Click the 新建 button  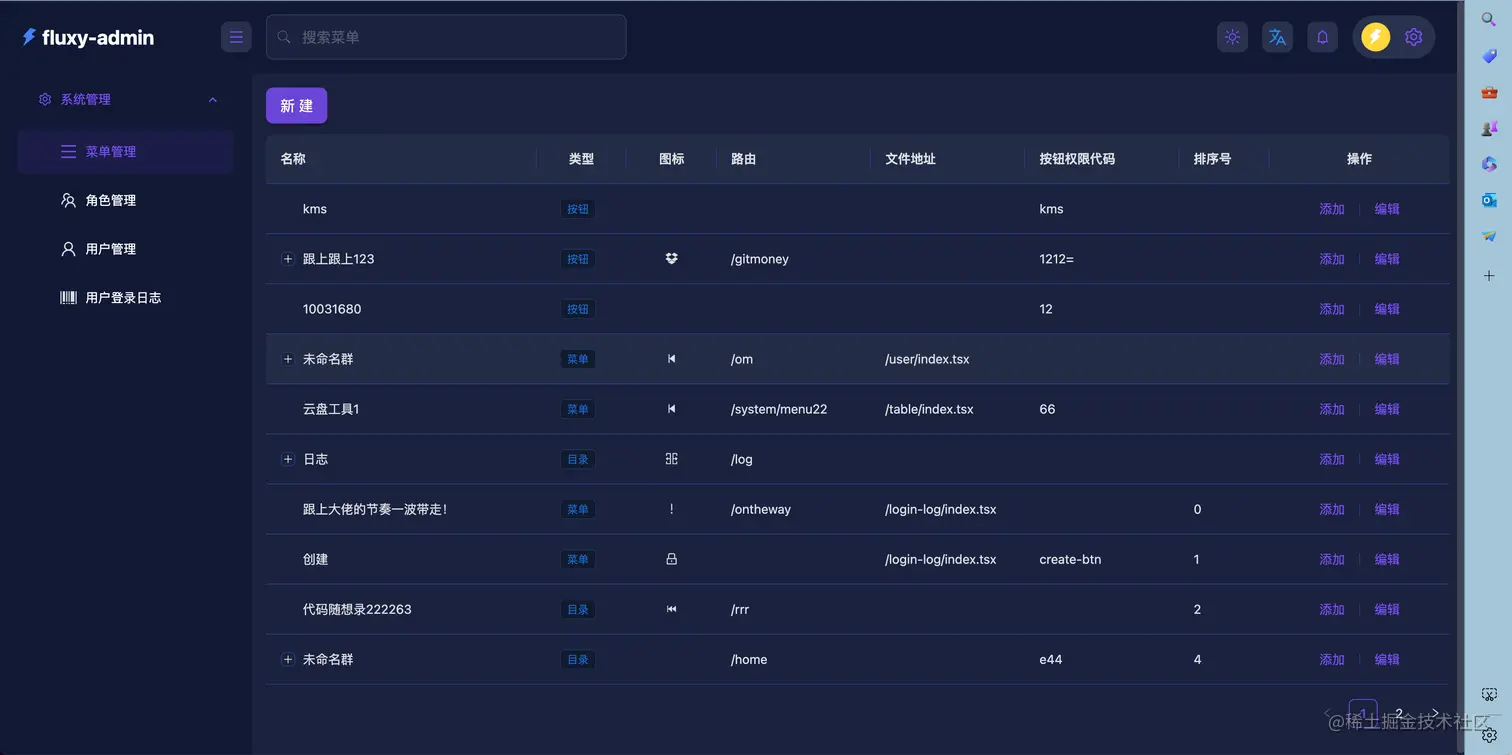[x=296, y=106]
